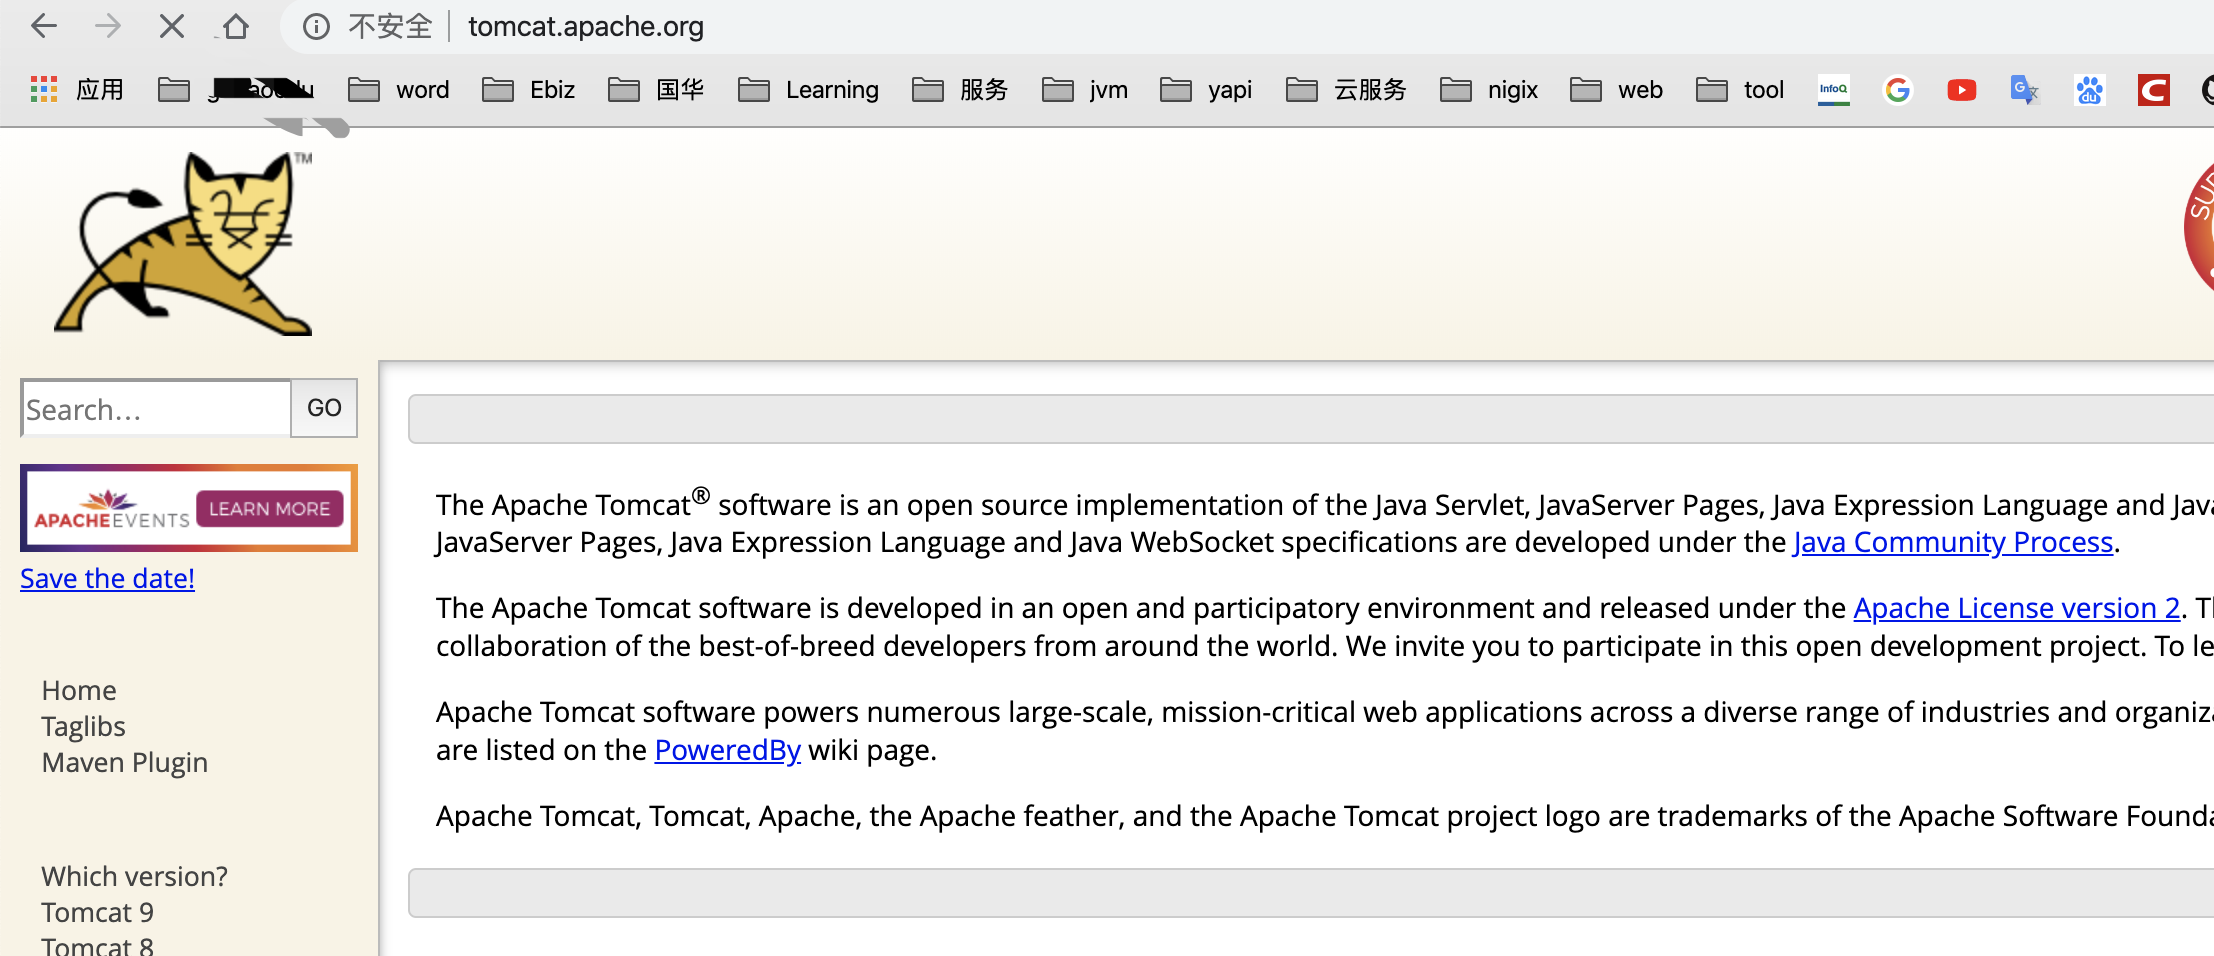Follow the Apache License version 2 link

point(2016,608)
